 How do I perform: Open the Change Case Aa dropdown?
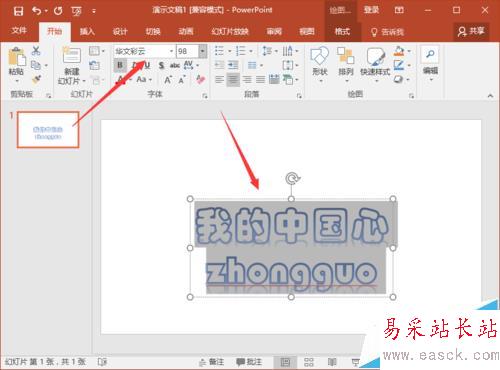[144, 80]
